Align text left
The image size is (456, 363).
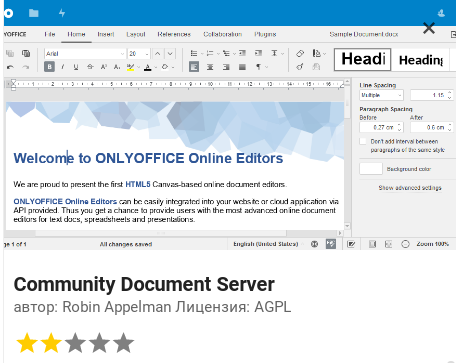[194, 67]
